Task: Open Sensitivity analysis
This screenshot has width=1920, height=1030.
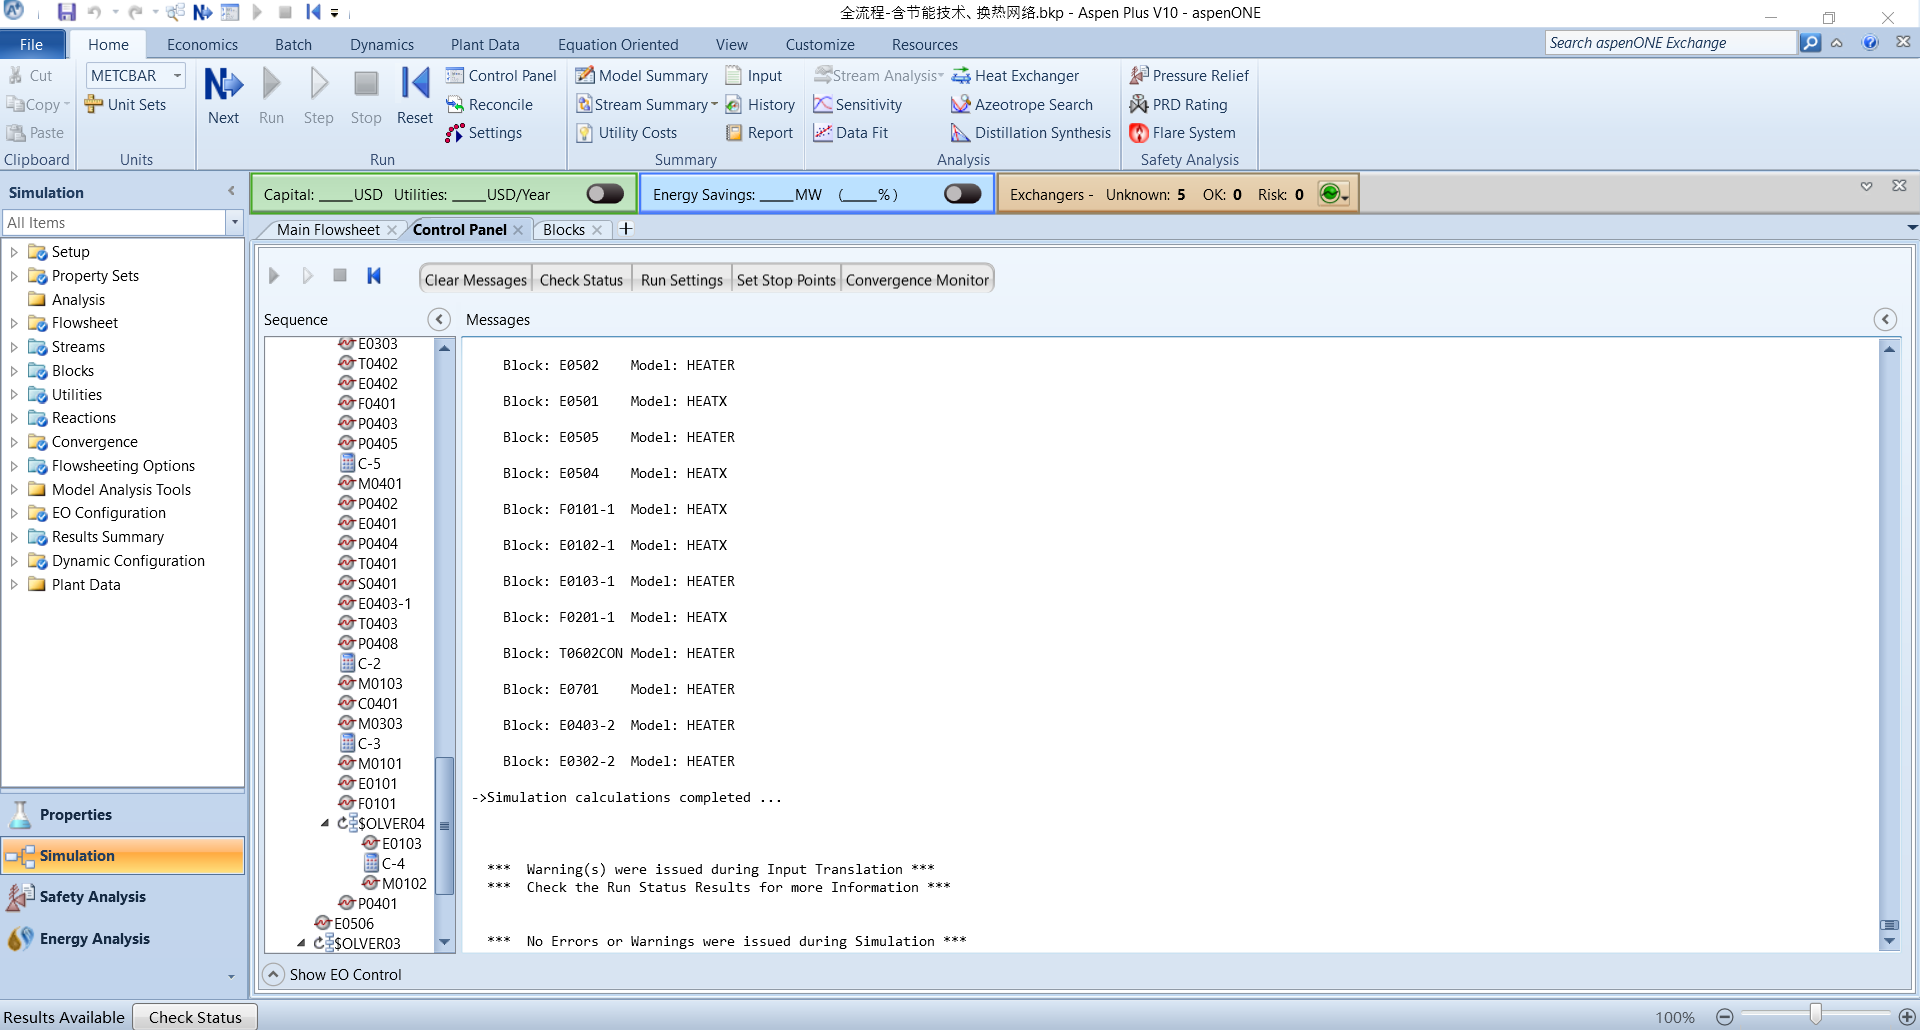Action: [858, 105]
